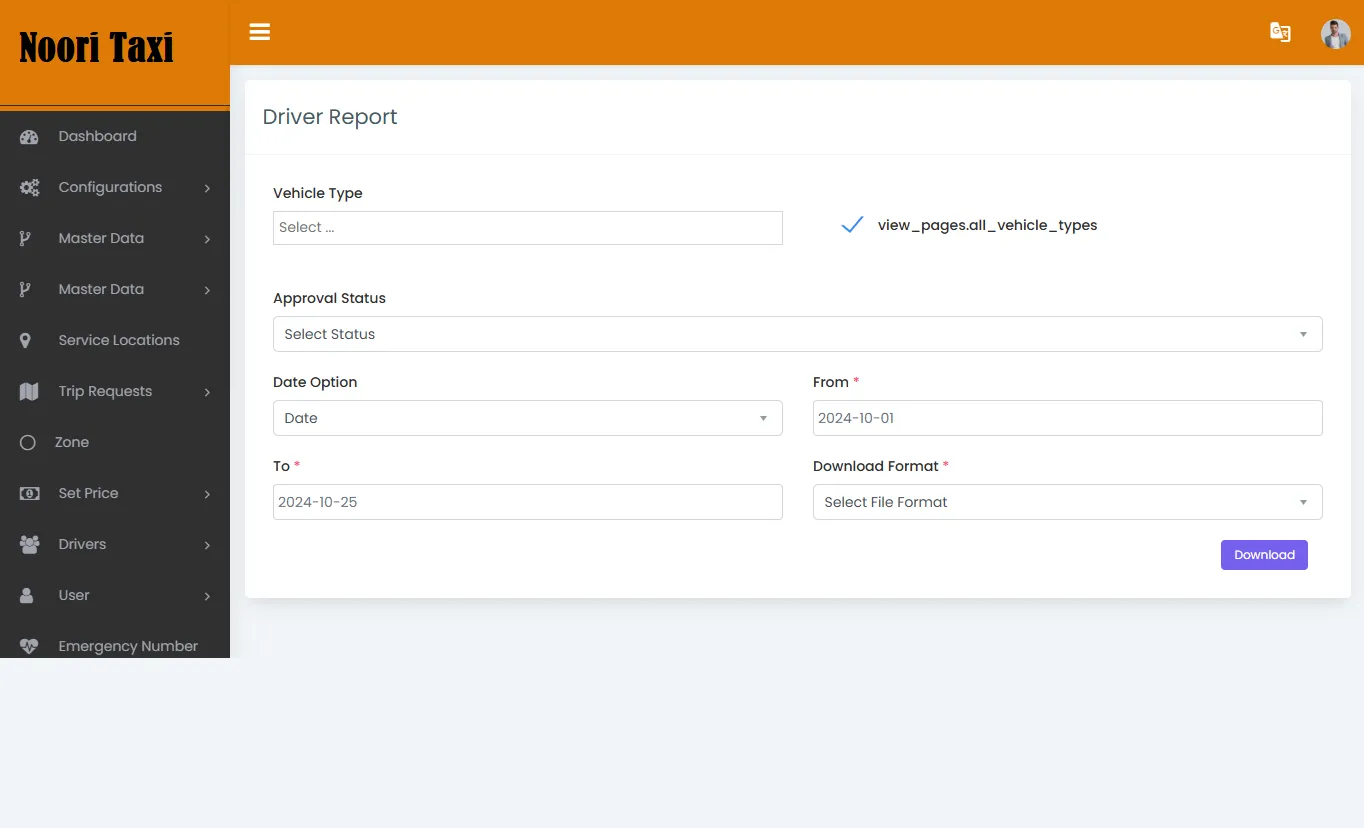This screenshot has height=828, width=1364.
Task: Click the Download button
Action: pyautogui.click(x=1263, y=554)
